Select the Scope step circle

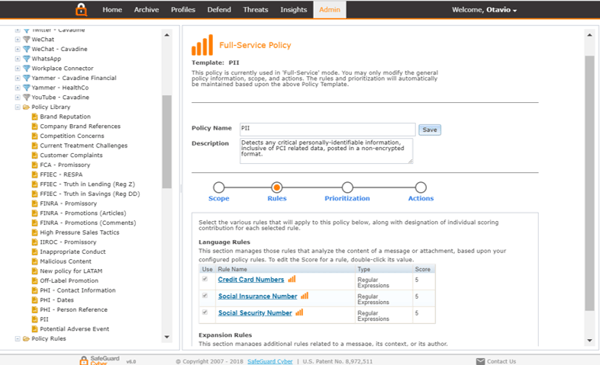(x=219, y=187)
